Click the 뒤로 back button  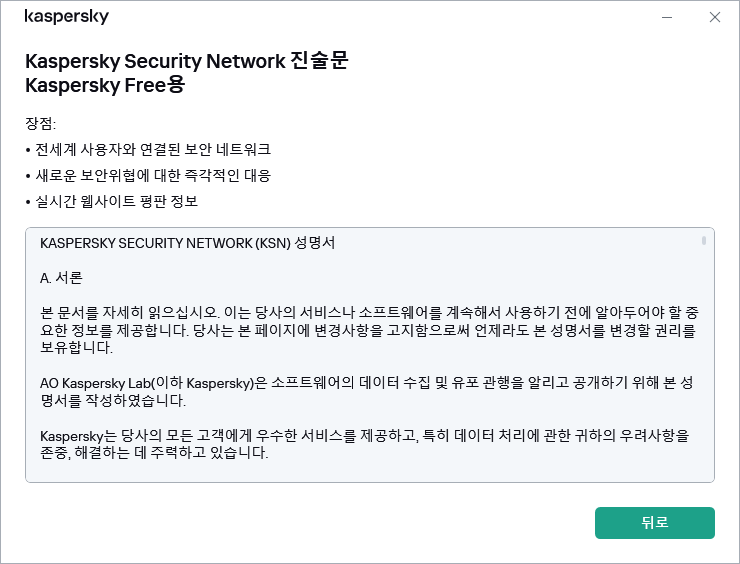[654, 523]
